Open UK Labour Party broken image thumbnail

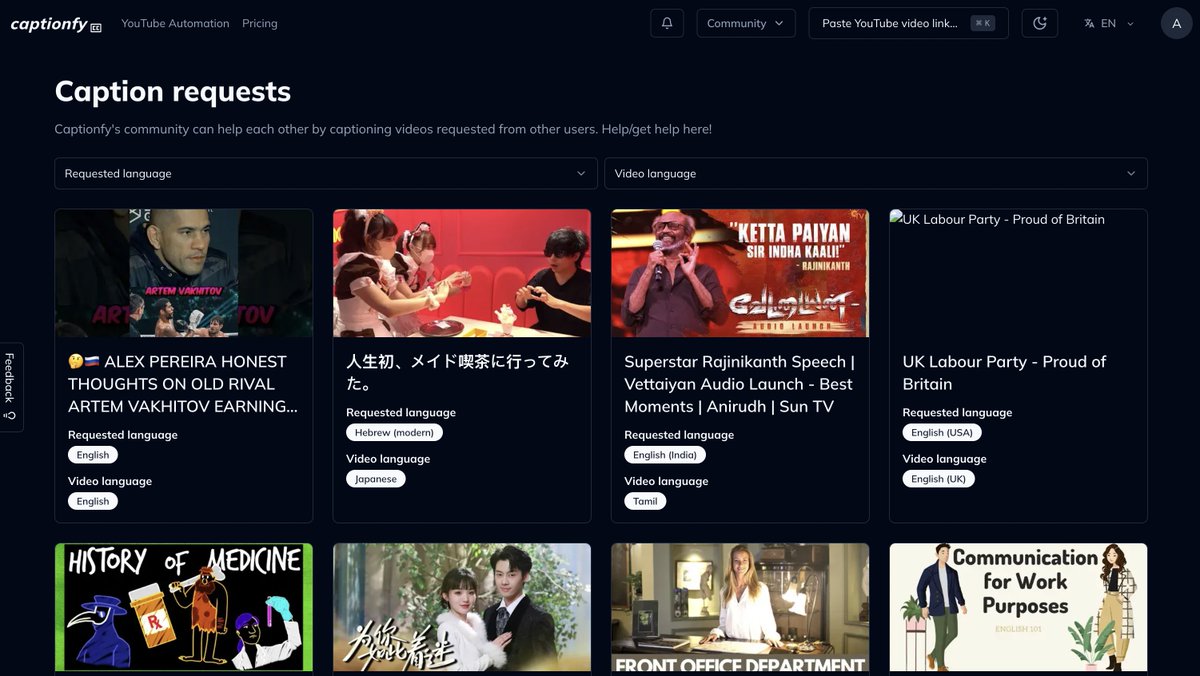pos(1018,273)
